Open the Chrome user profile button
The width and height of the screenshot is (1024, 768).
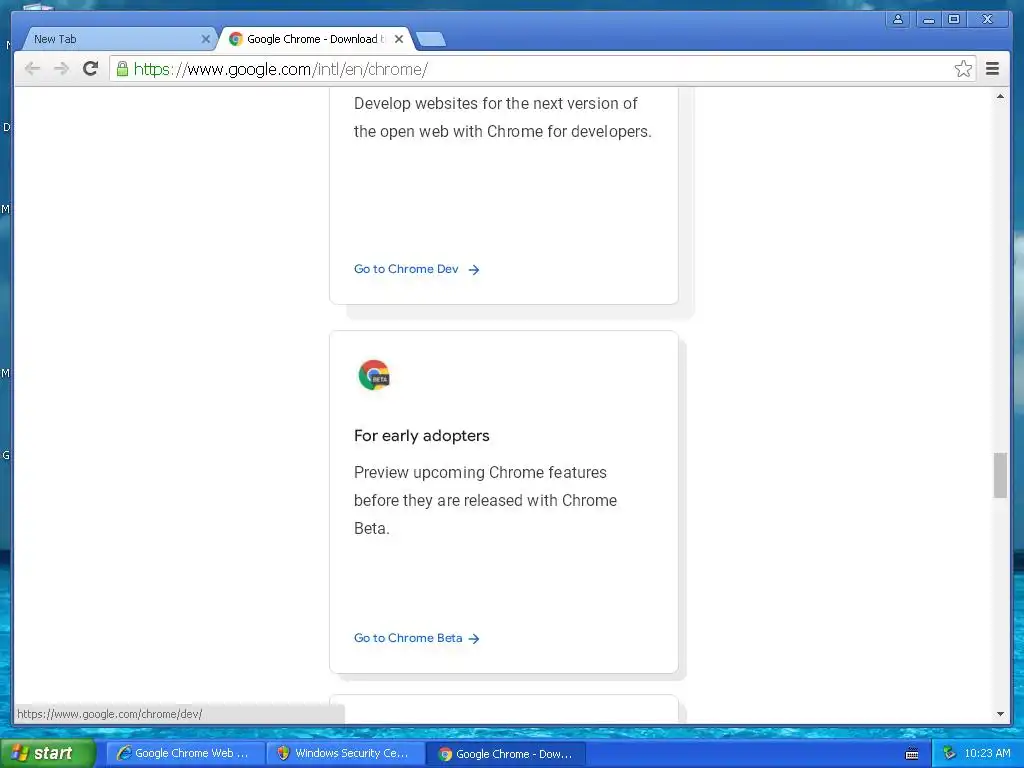click(898, 20)
